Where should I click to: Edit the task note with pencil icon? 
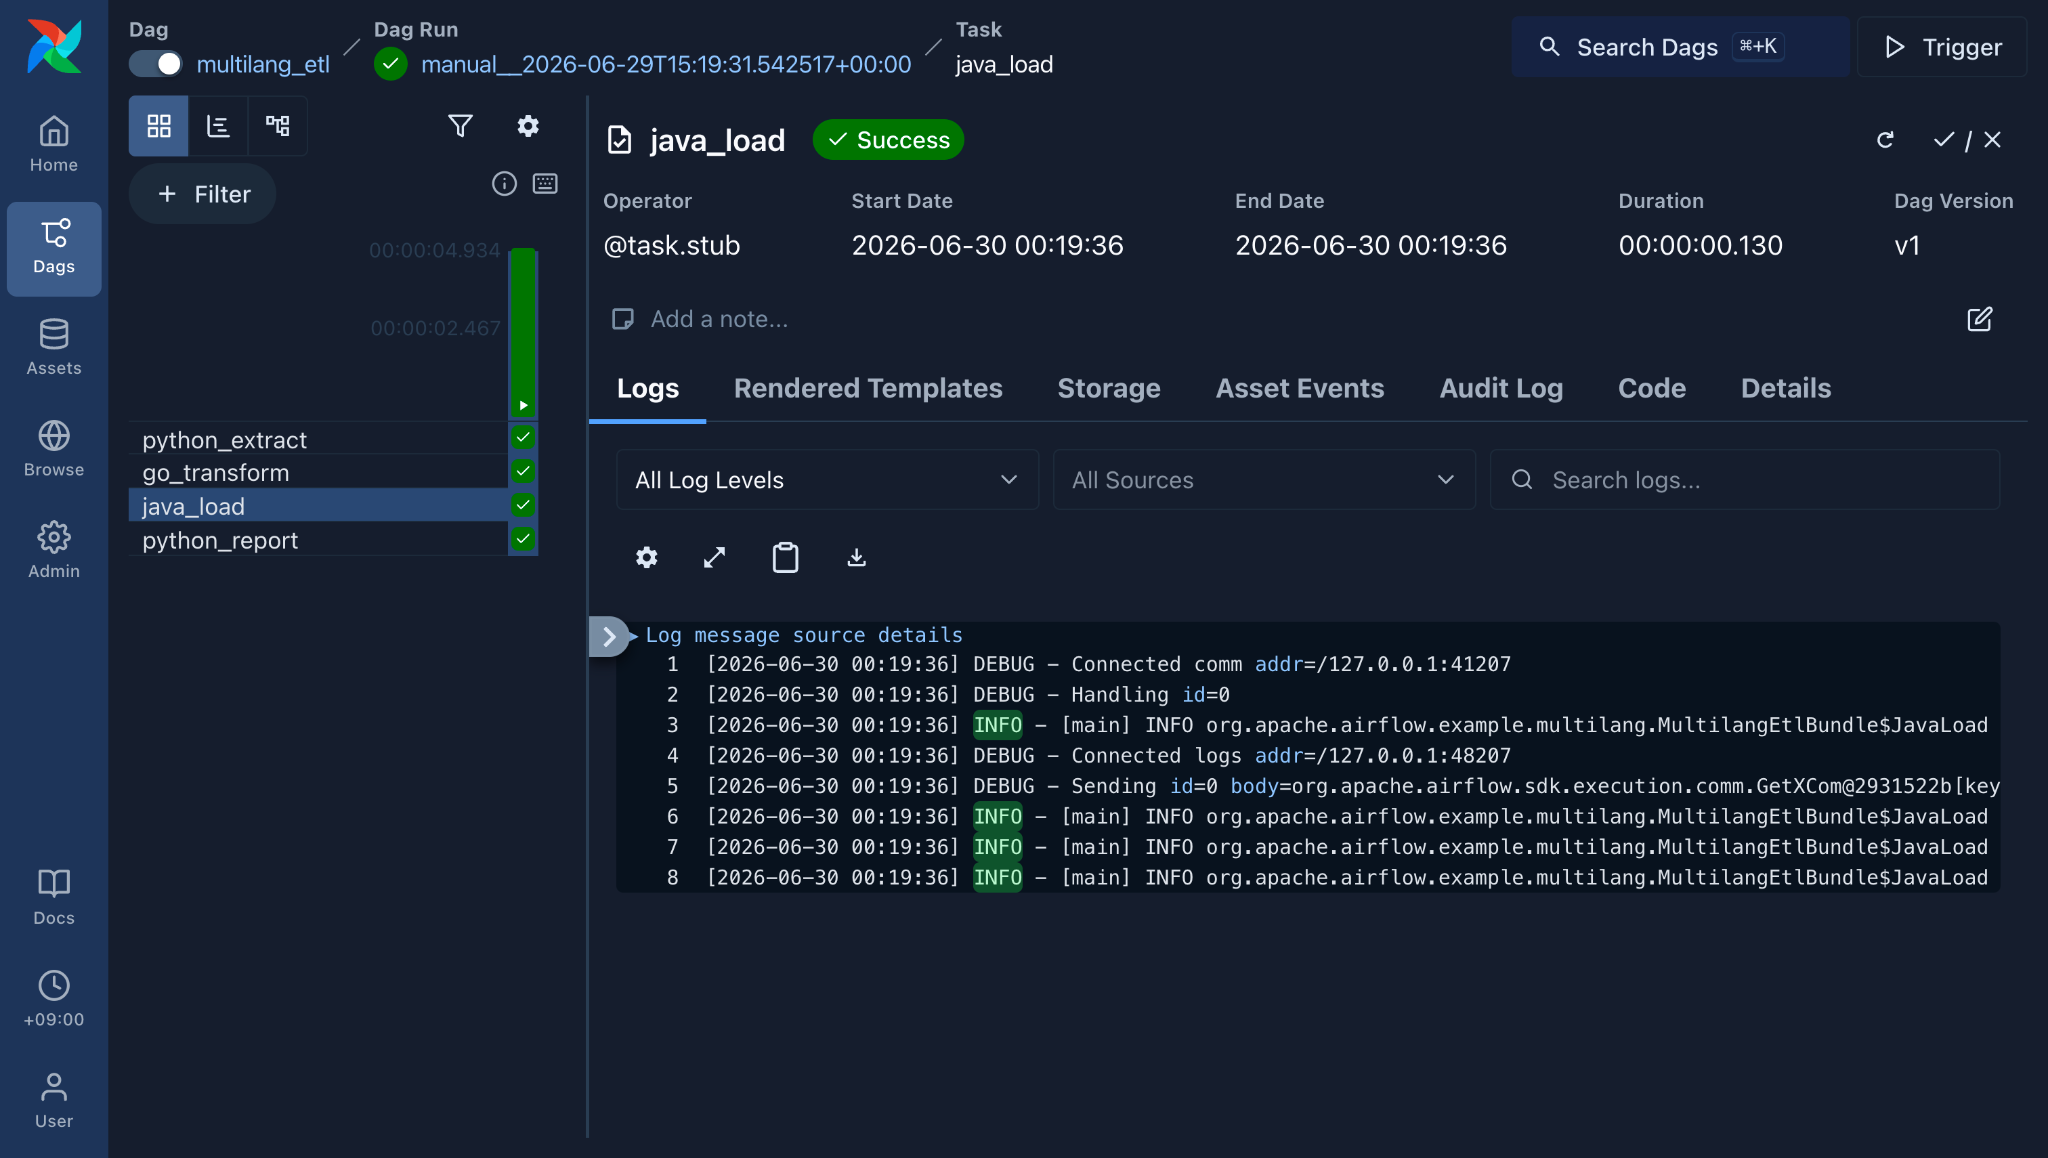pos(1980,319)
